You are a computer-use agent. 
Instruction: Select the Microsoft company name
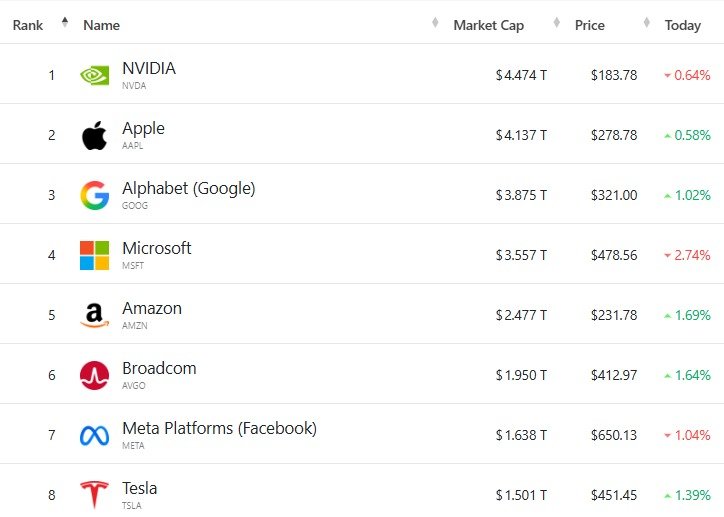157,249
